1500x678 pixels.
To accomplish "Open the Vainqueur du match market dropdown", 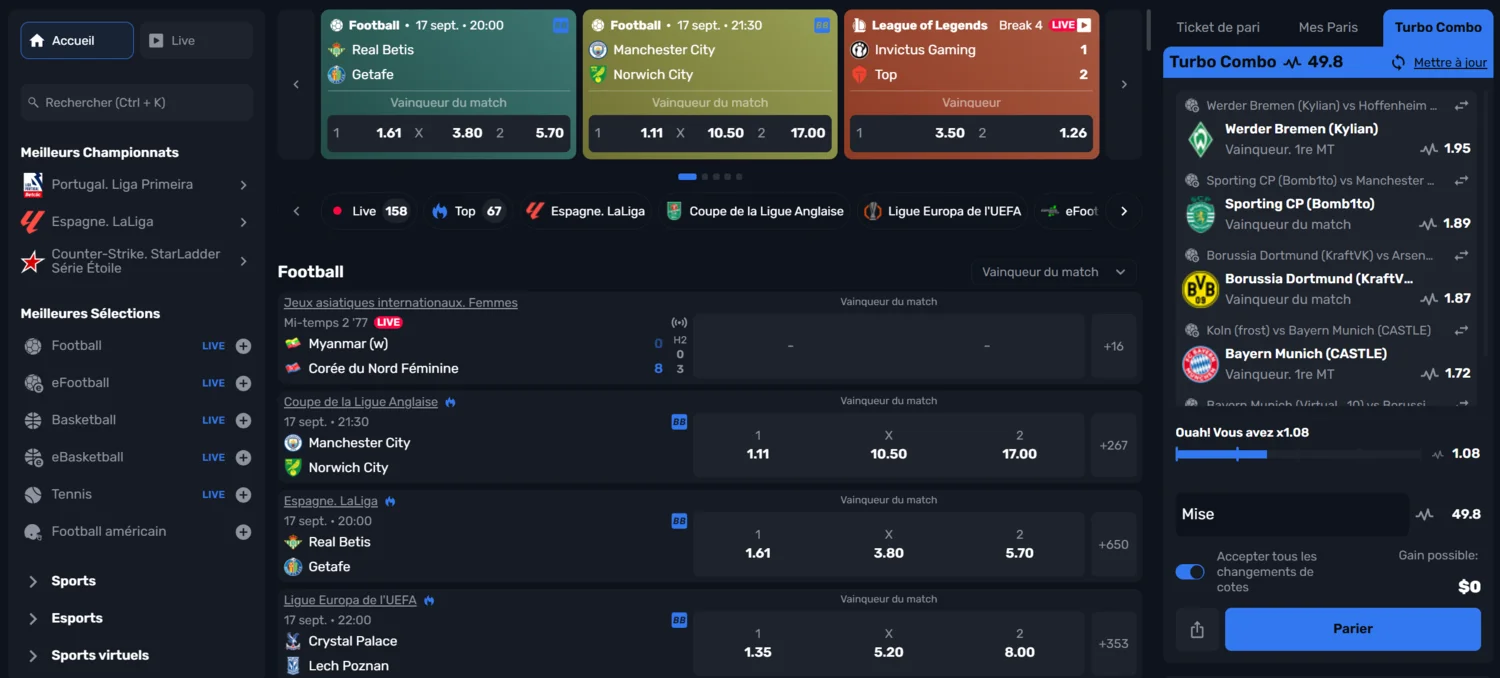I will click(x=1054, y=272).
